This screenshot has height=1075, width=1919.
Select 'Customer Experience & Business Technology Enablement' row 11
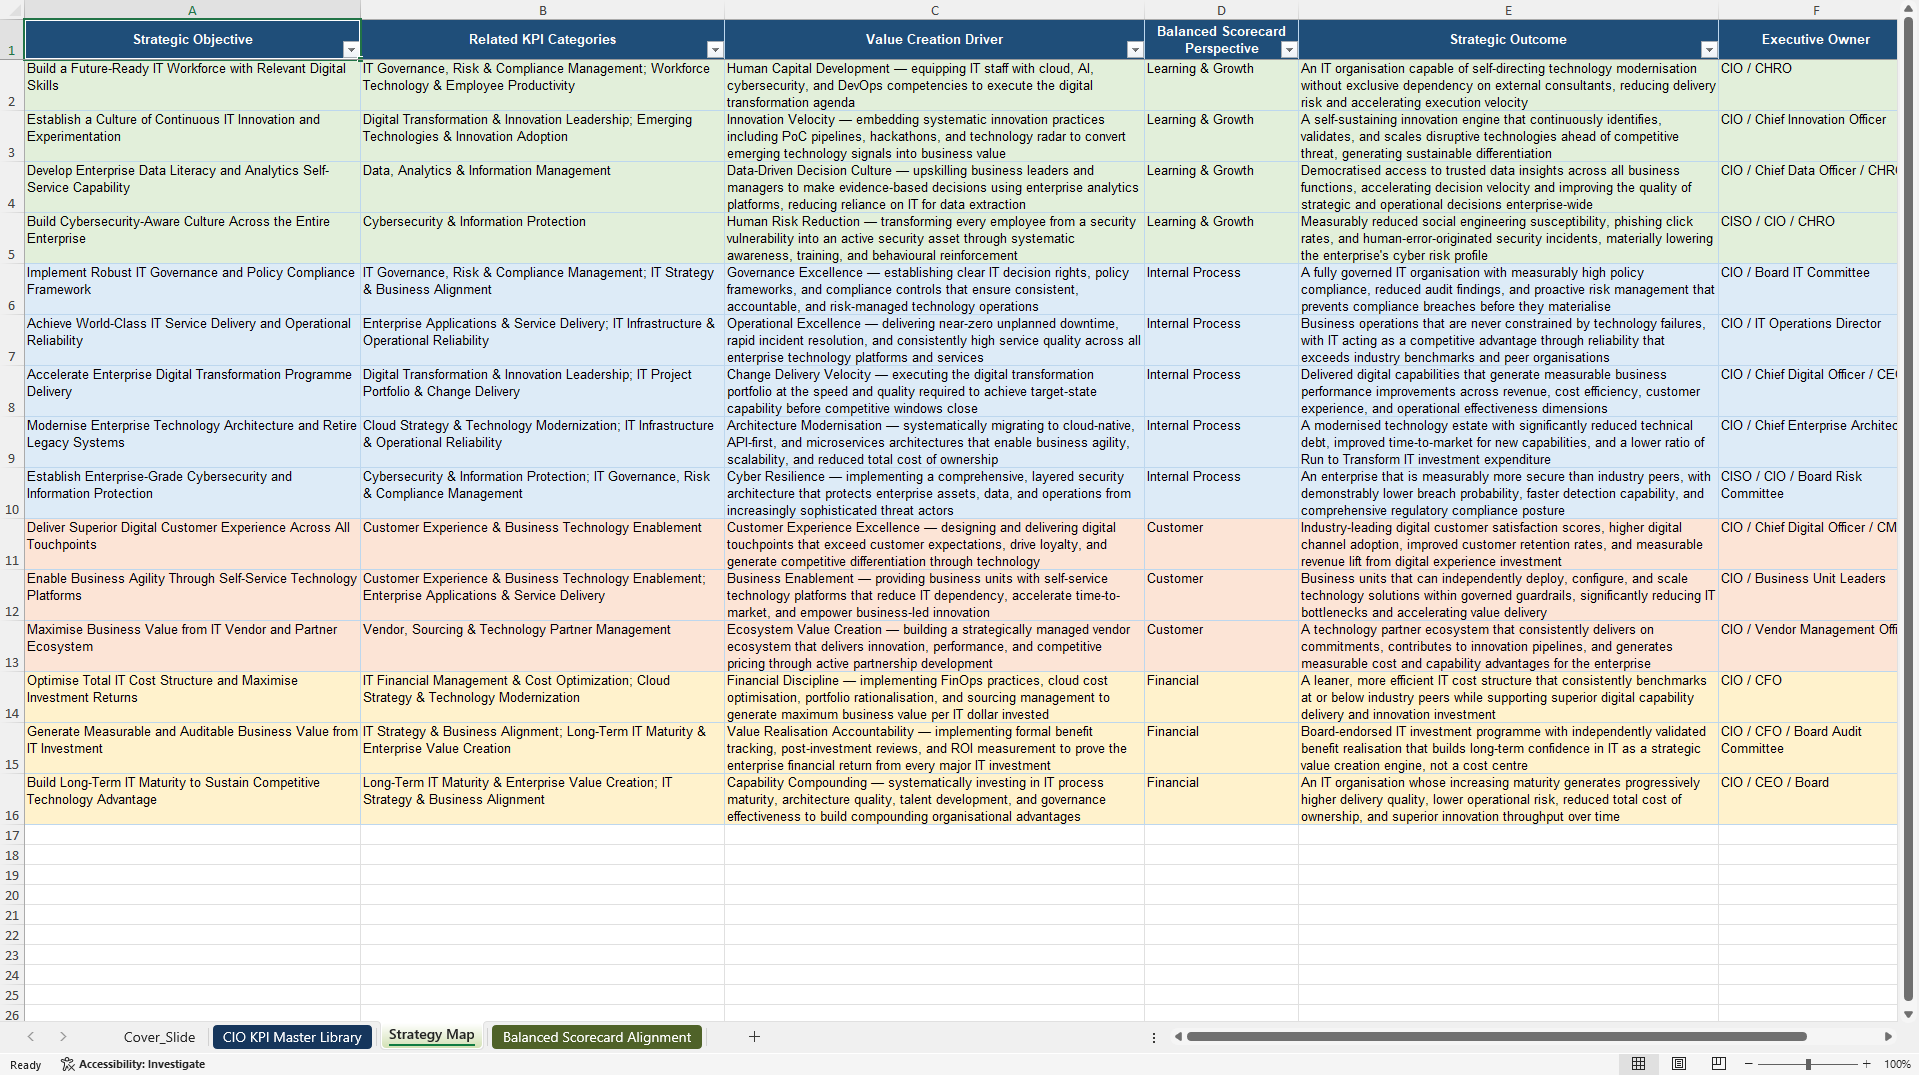pos(542,544)
